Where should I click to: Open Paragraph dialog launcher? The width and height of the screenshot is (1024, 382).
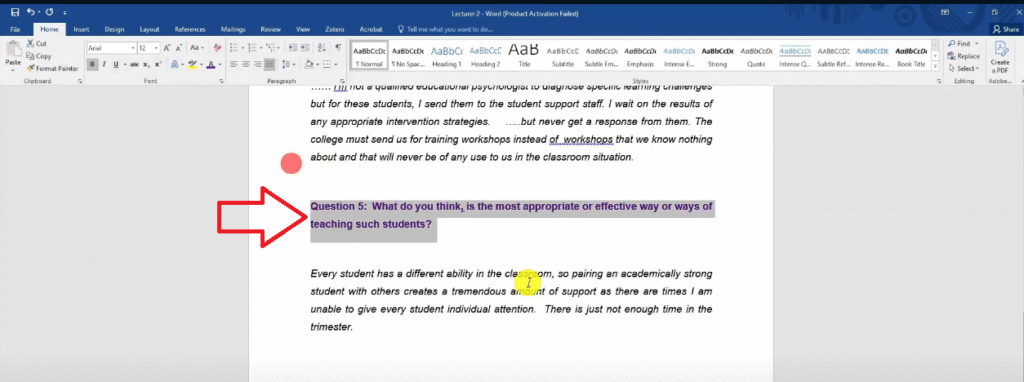[343, 81]
